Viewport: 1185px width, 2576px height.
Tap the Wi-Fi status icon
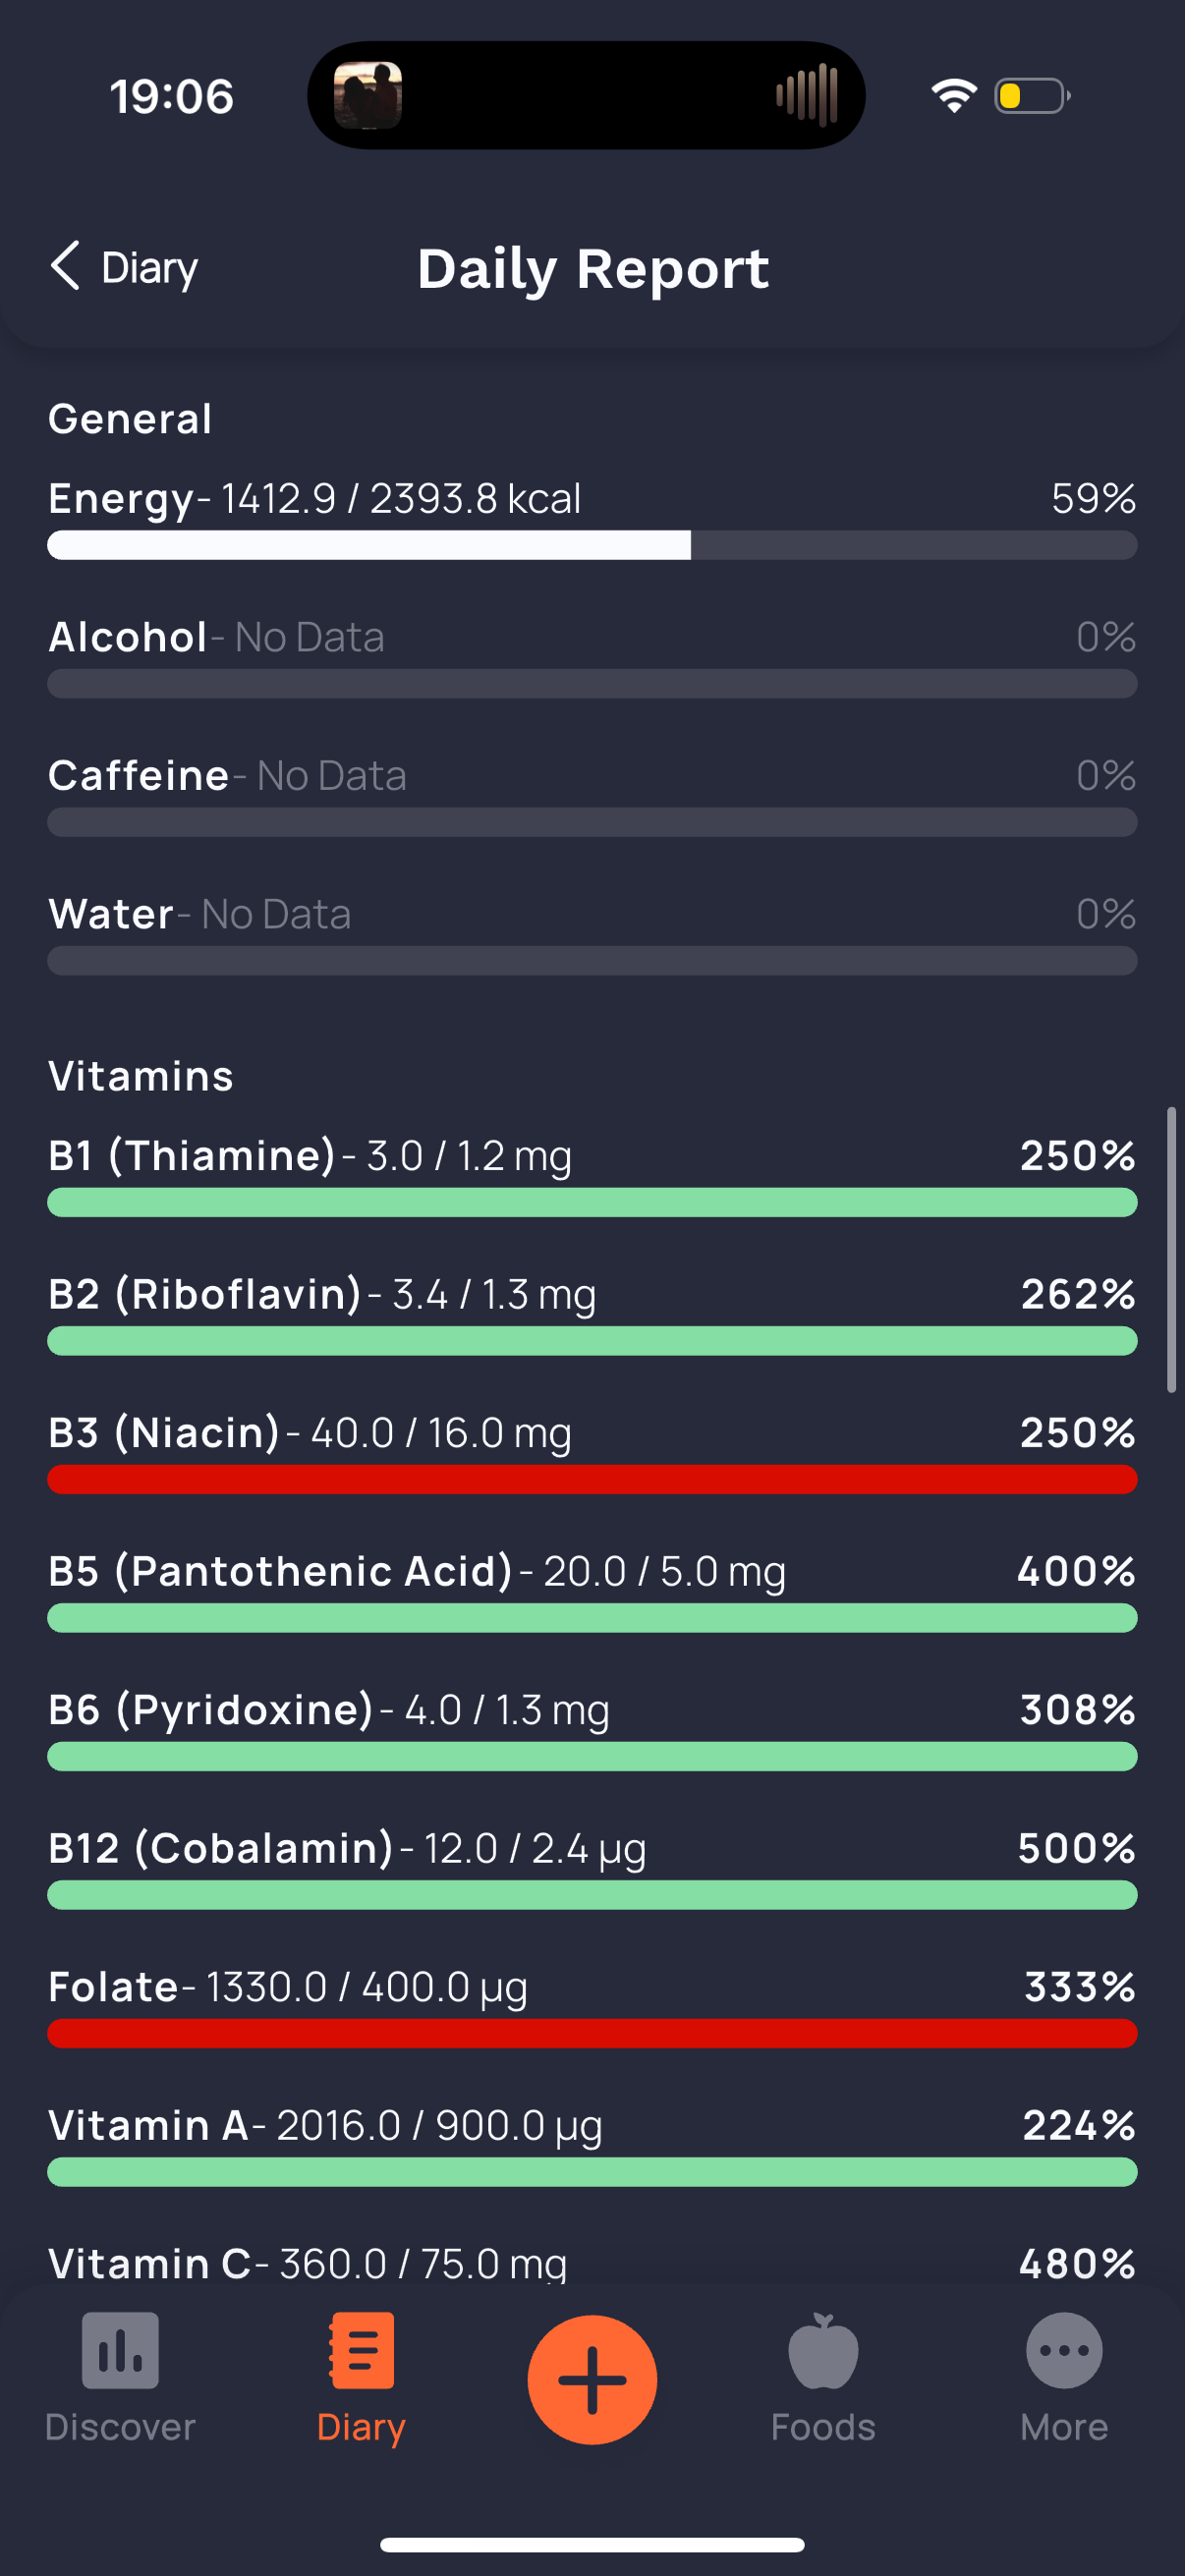[954, 95]
